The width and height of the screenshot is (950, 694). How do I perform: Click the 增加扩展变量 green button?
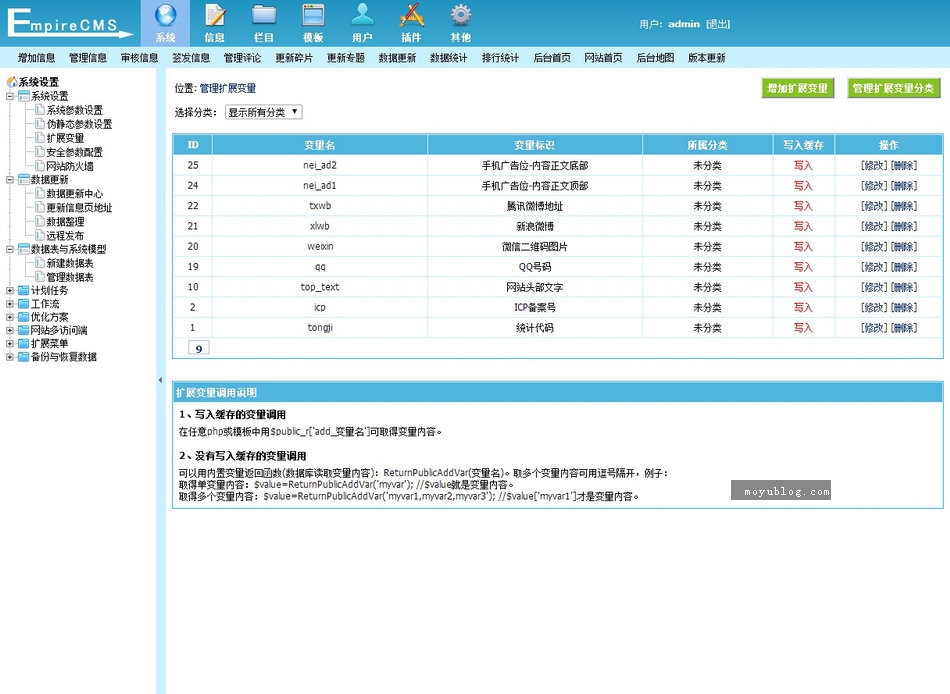(x=798, y=88)
